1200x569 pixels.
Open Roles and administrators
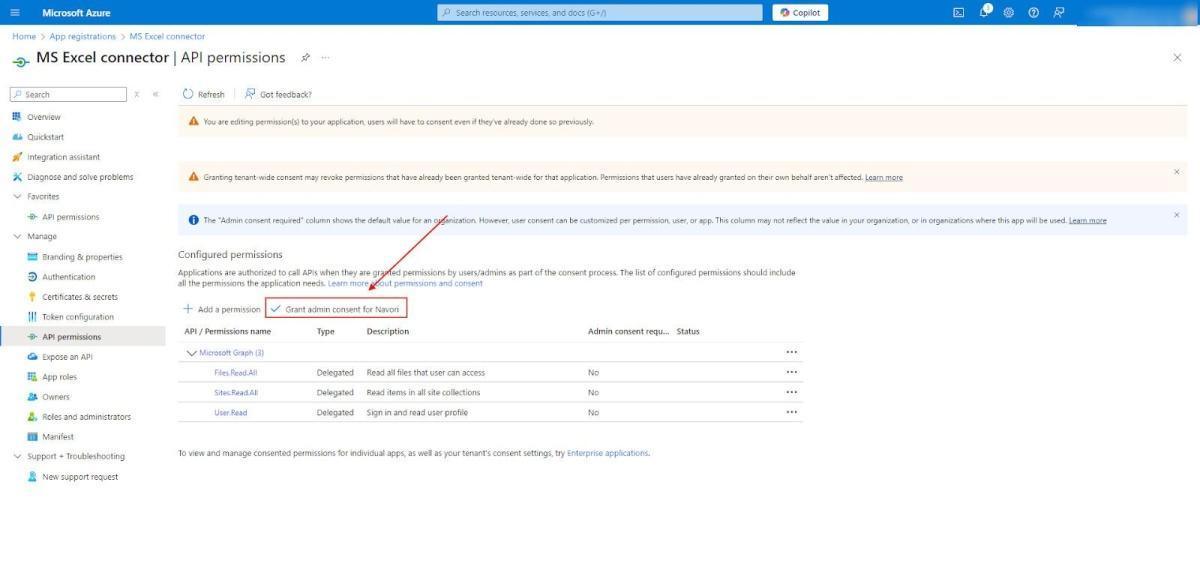point(86,417)
